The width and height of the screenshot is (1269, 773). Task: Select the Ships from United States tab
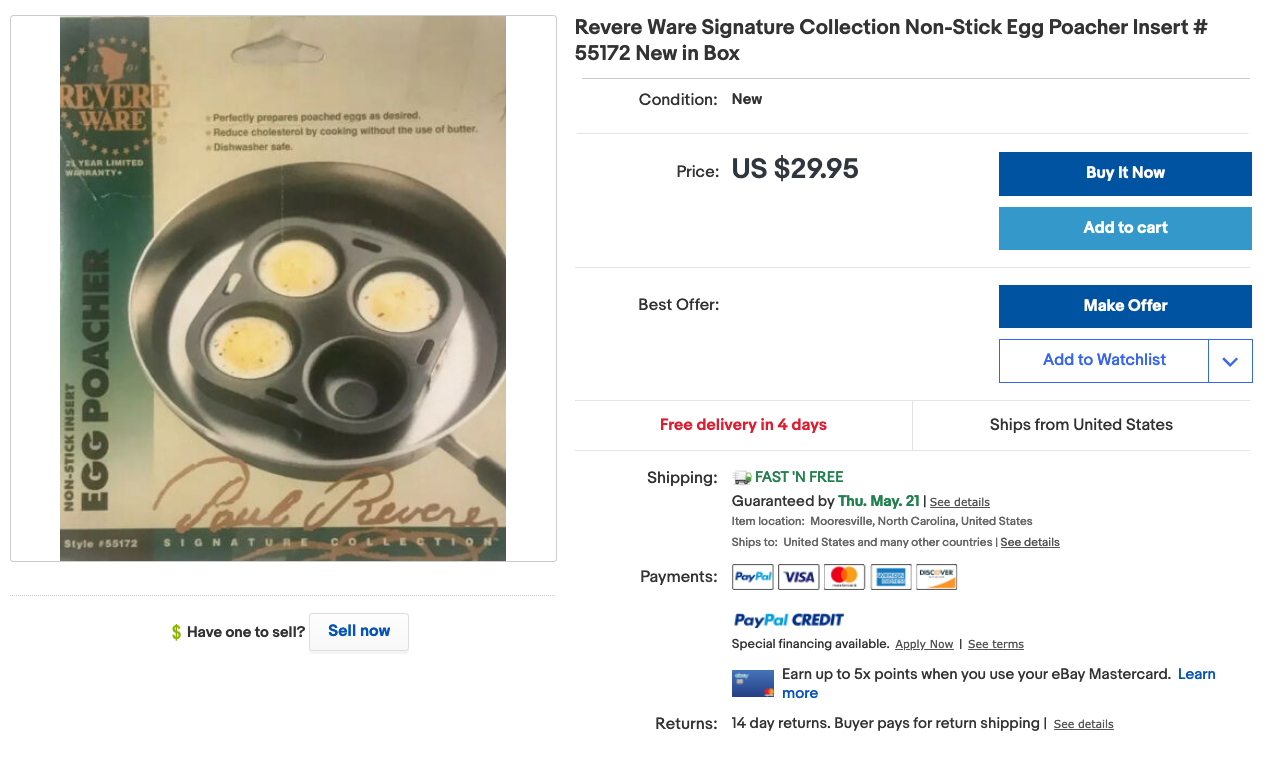point(1081,424)
